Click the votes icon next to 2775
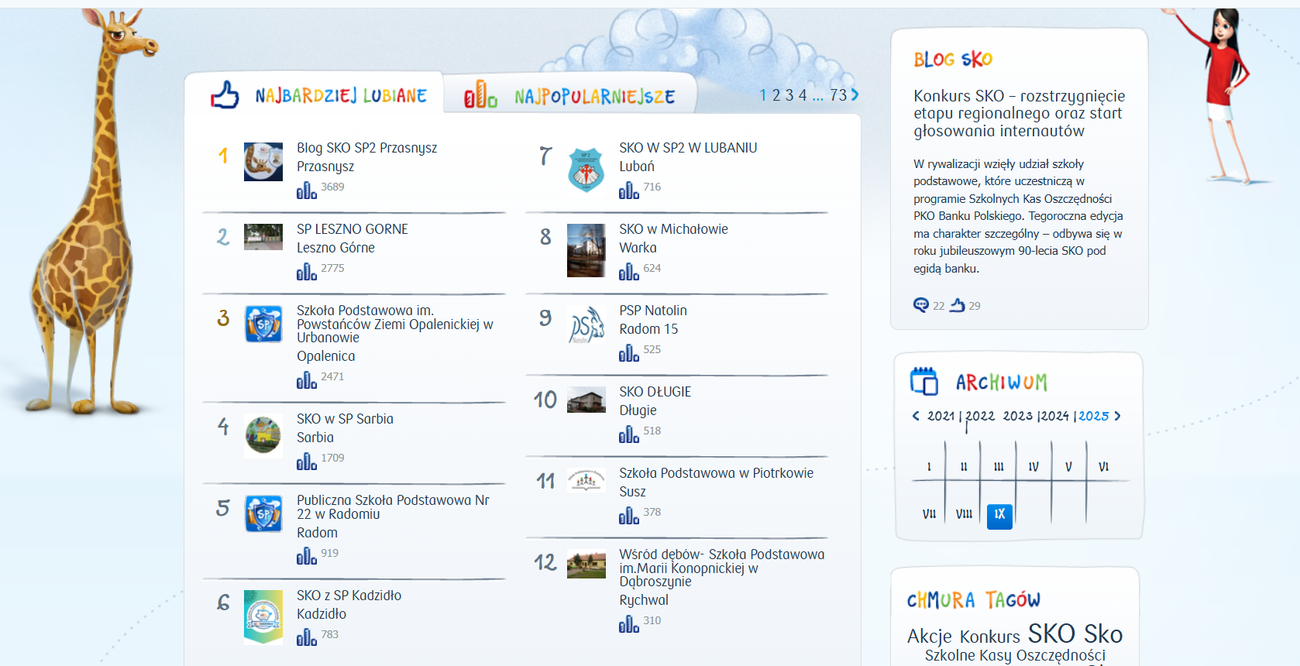Viewport: 1300px width, 666px height. [x=307, y=271]
